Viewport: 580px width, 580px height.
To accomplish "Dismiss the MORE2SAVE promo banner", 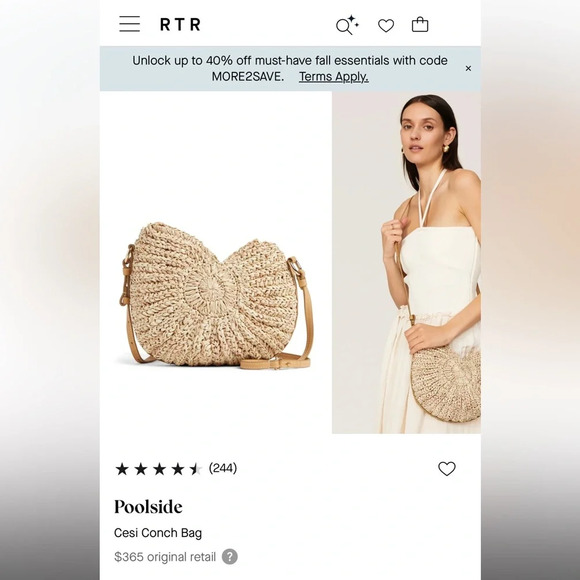I will point(468,68).
